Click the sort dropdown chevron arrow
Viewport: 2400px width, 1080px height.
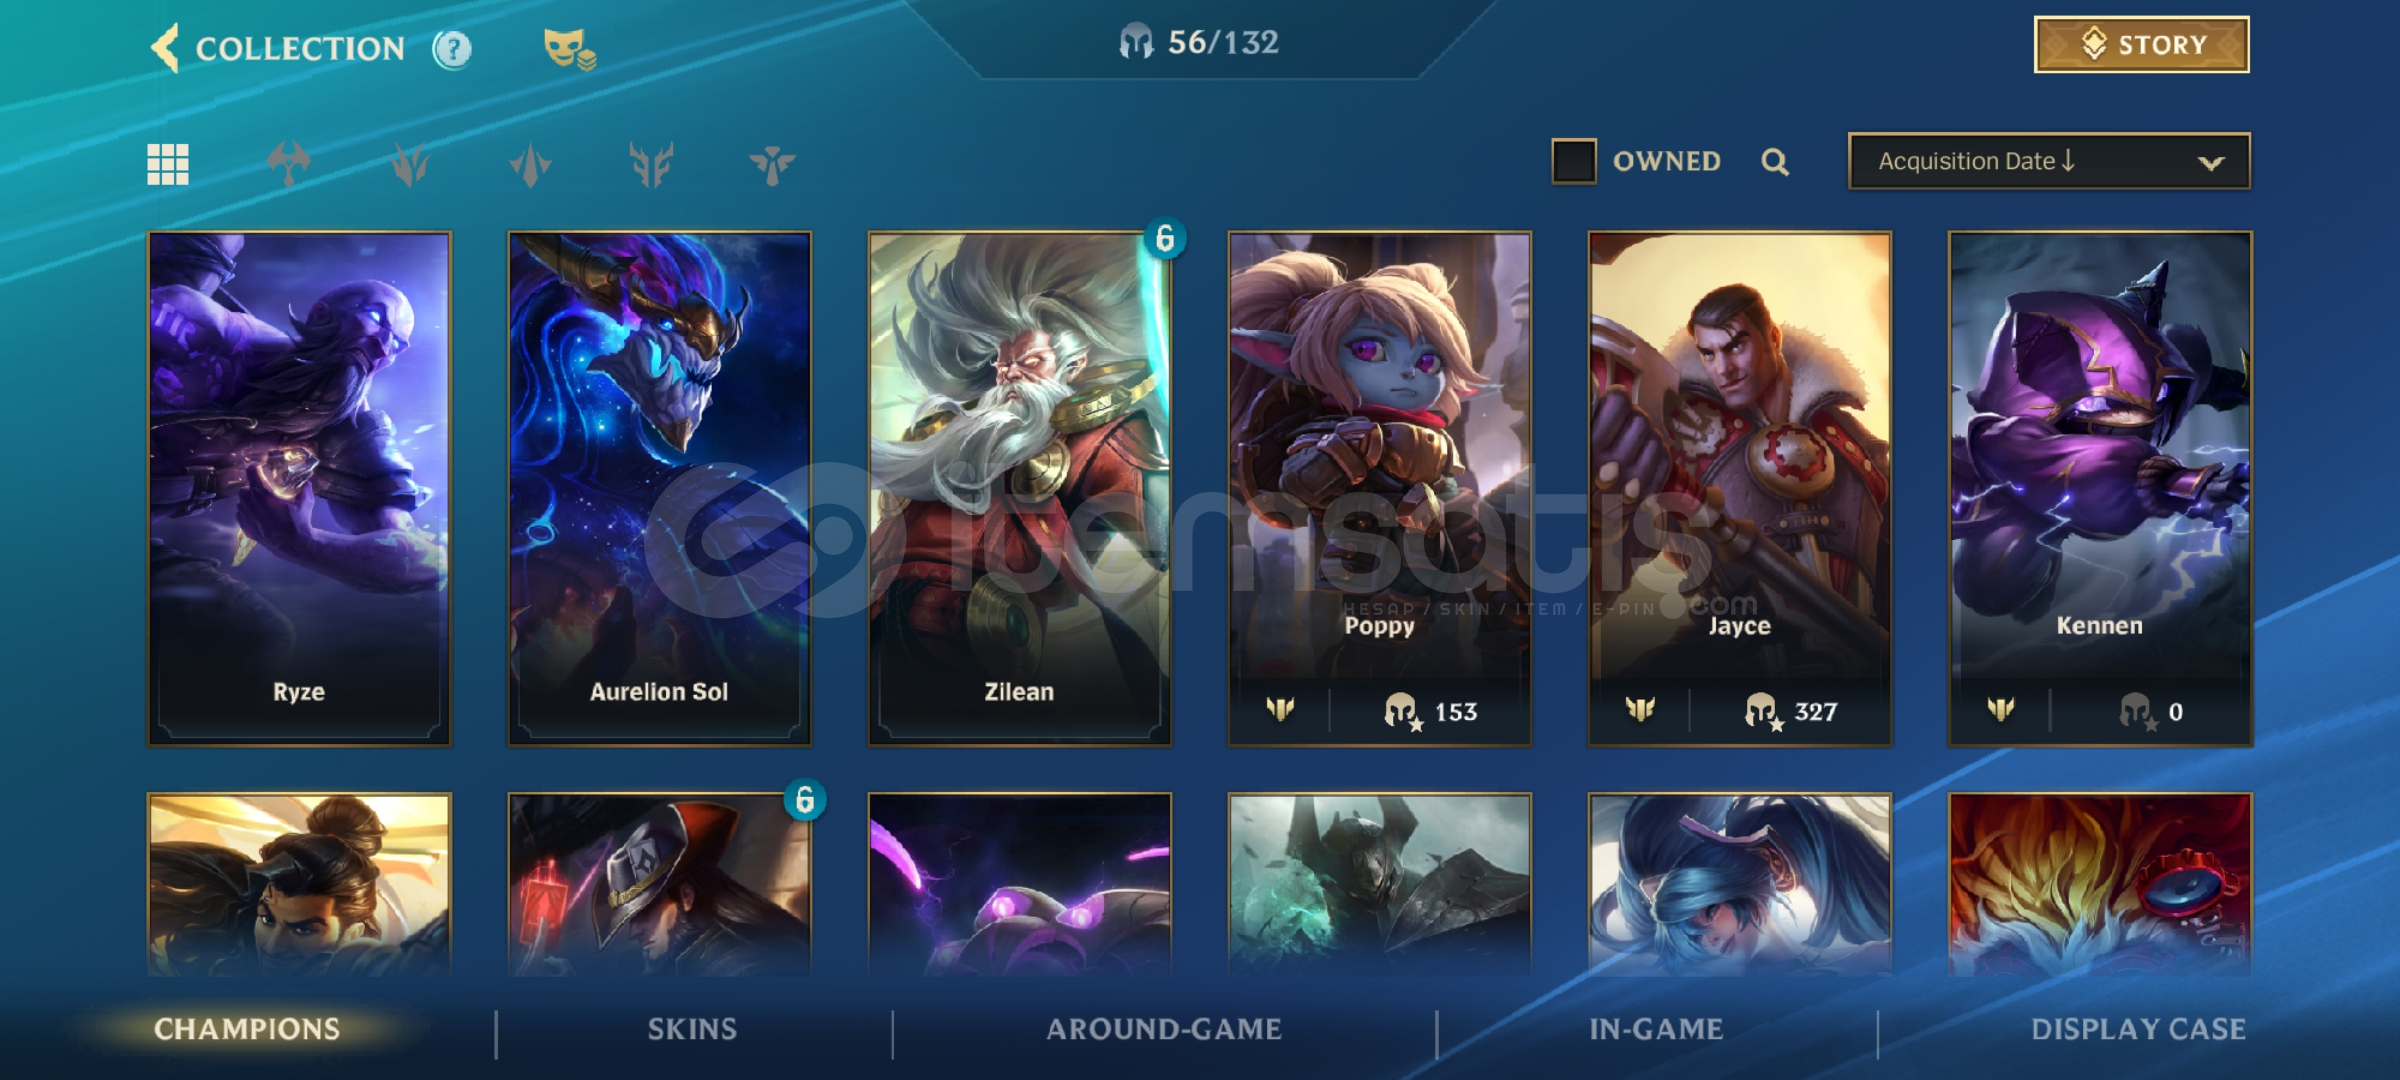2211,162
